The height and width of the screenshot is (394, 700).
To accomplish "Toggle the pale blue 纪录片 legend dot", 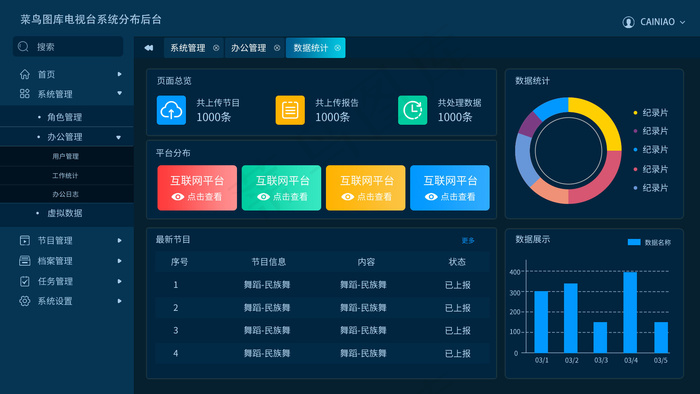I will [635, 188].
